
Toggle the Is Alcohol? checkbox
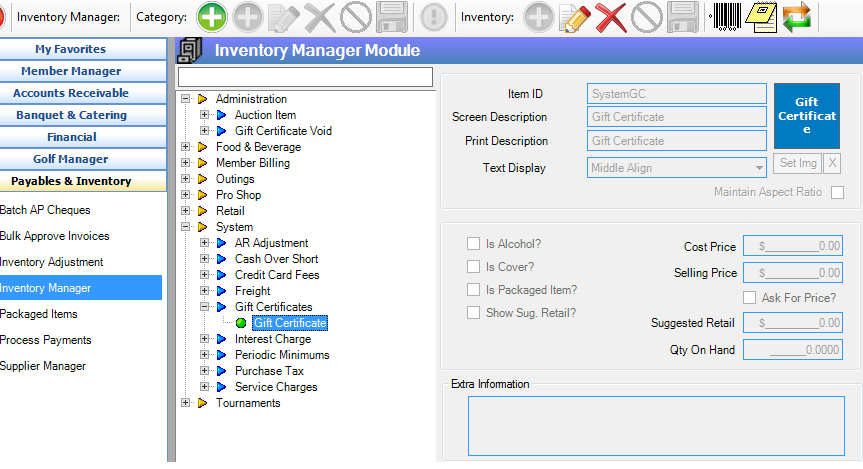click(474, 244)
